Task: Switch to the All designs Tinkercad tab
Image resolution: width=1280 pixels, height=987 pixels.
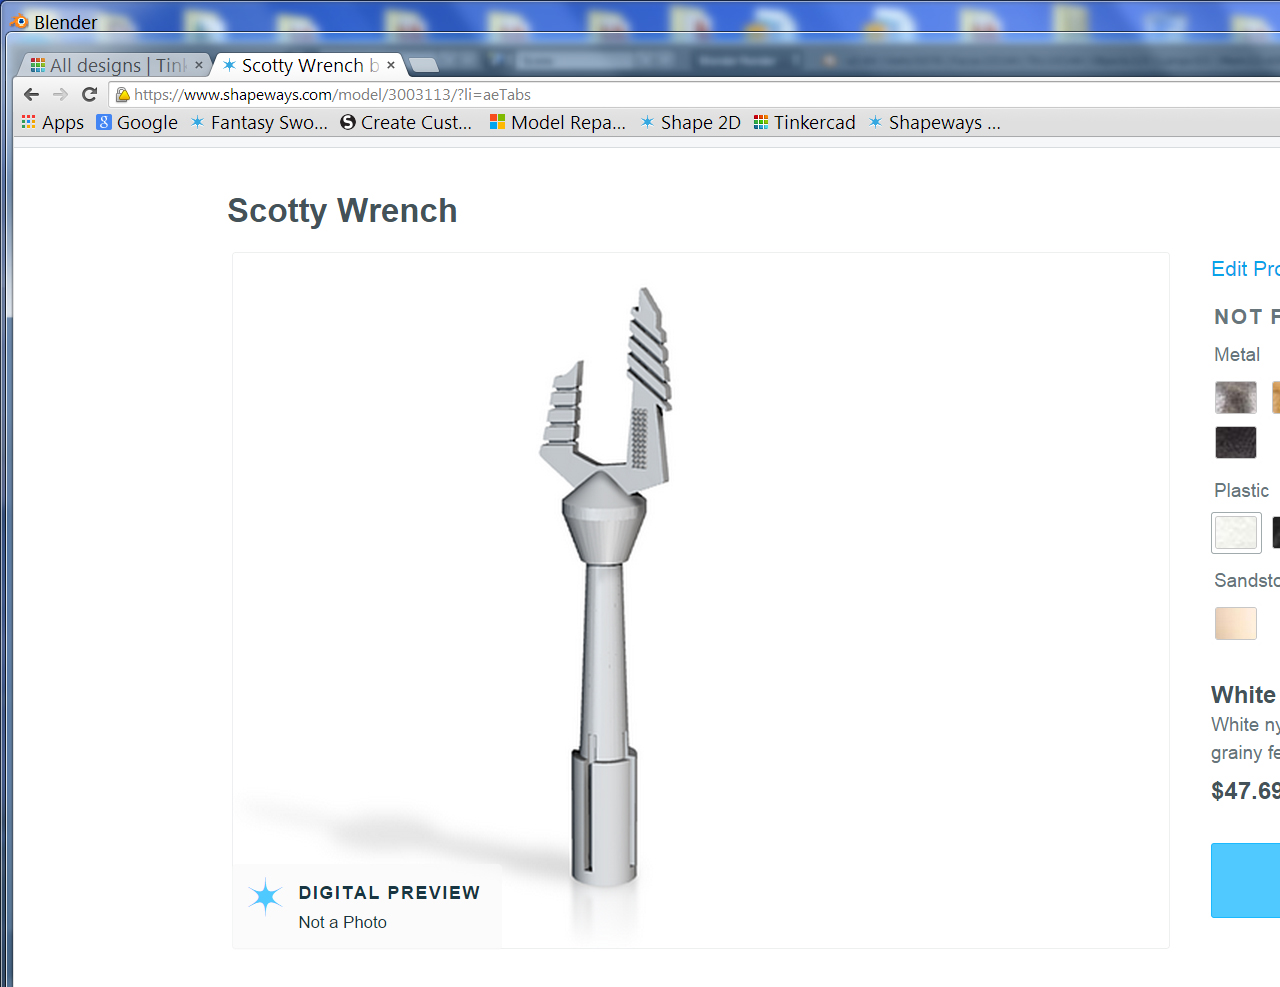Action: [x=108, y=65]
